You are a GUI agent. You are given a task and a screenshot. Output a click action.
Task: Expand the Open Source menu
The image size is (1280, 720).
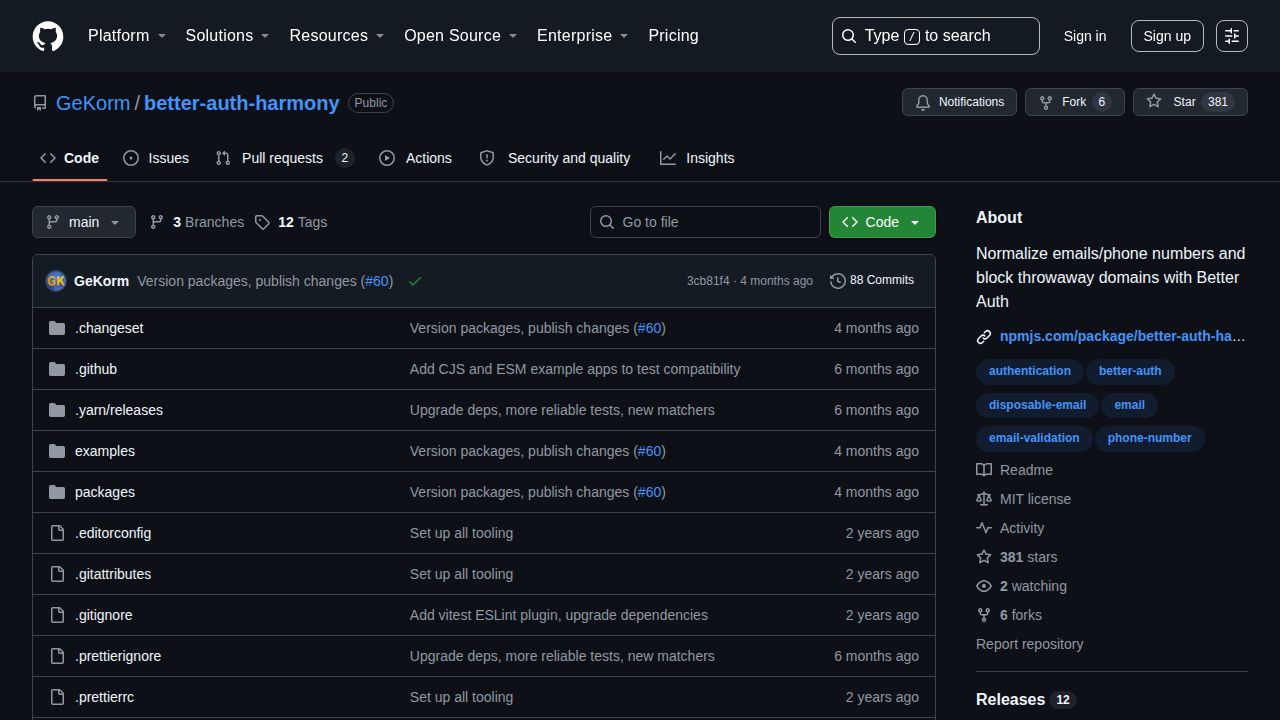pyautogui.click(x=461, y=36)
